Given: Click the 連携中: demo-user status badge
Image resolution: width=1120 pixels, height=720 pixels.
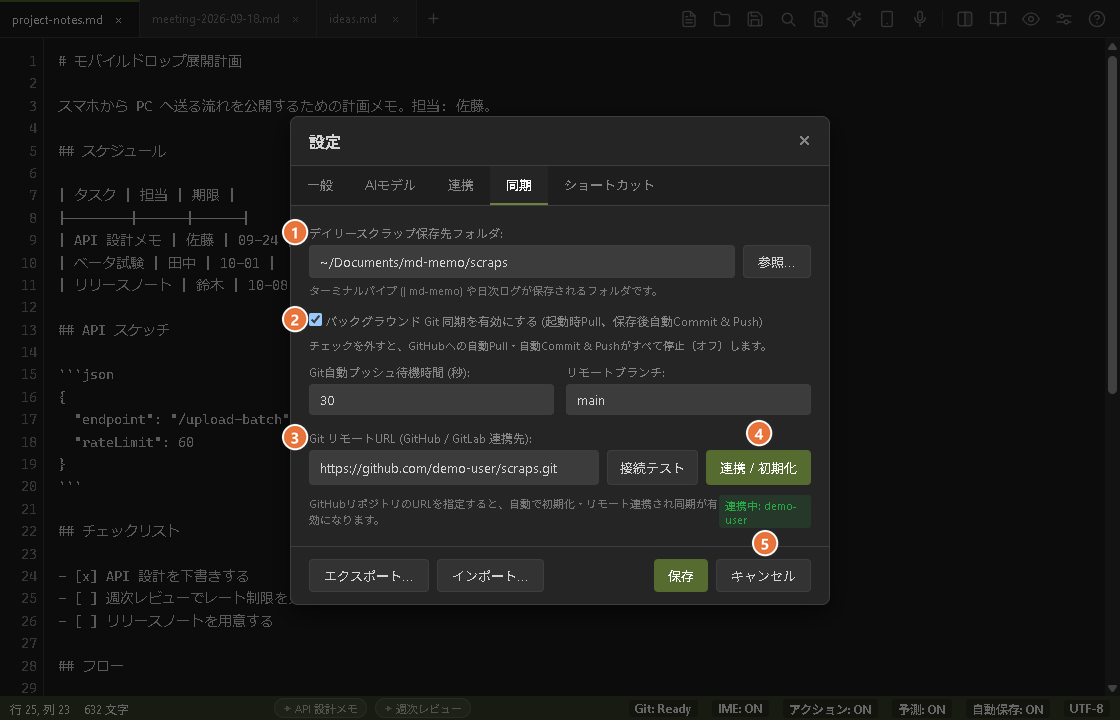Looking at the screenshot, I should [x=764, y=512].
